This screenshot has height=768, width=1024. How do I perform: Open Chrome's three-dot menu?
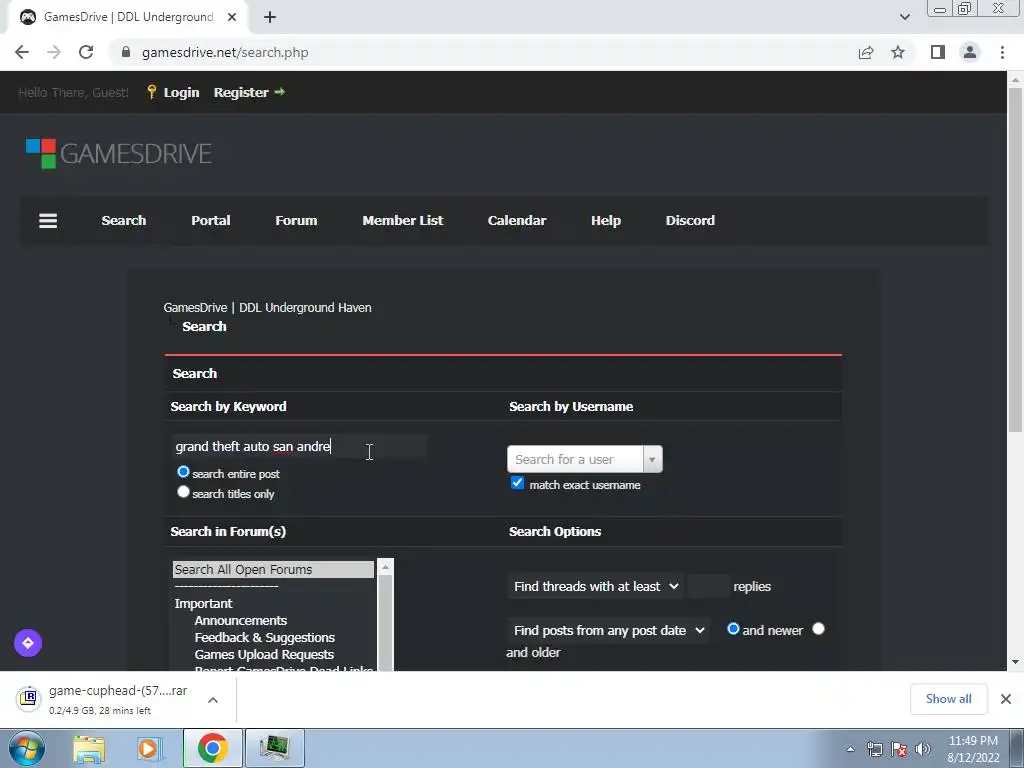click(x=1002, y=52)
